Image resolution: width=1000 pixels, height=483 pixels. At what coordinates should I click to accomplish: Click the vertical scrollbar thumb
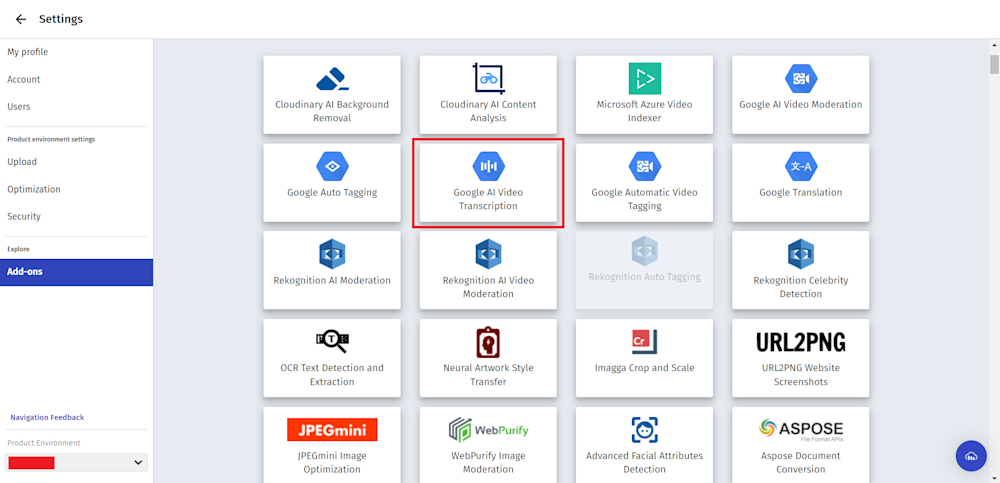994,64
